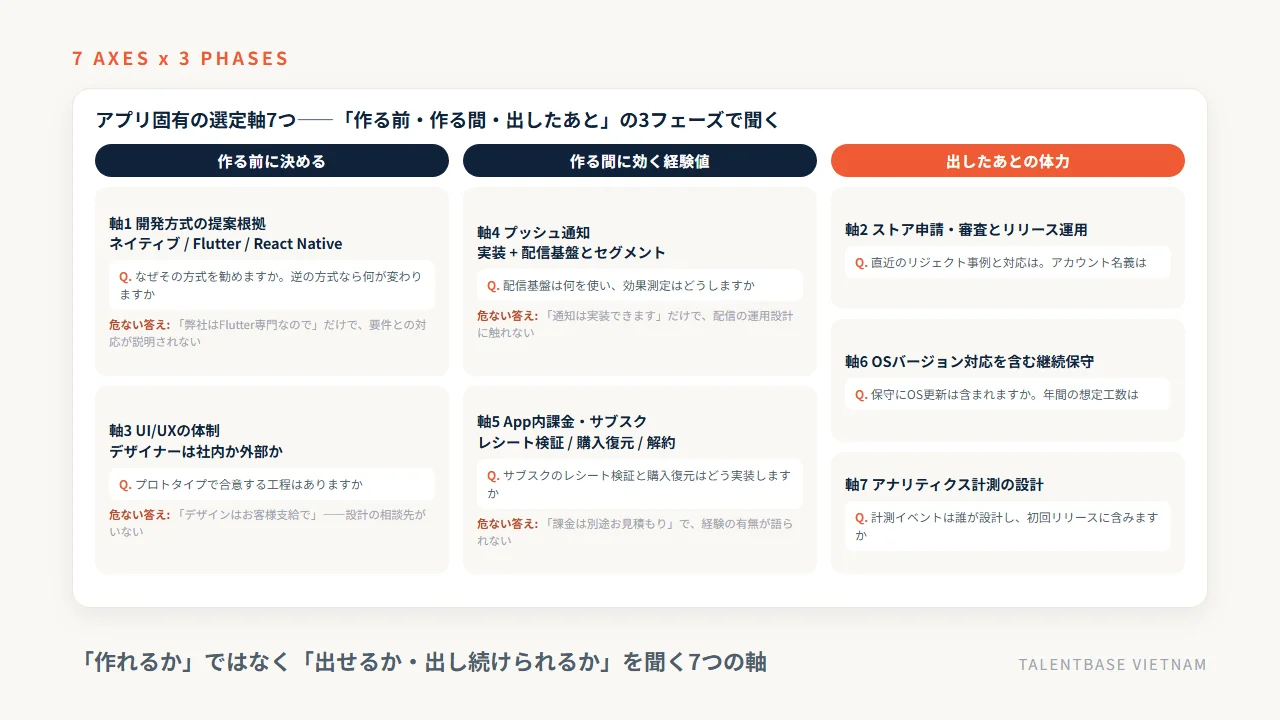Select the '作る間に効く経験値' phase header

pyautogui.click(x=640, y=160)
